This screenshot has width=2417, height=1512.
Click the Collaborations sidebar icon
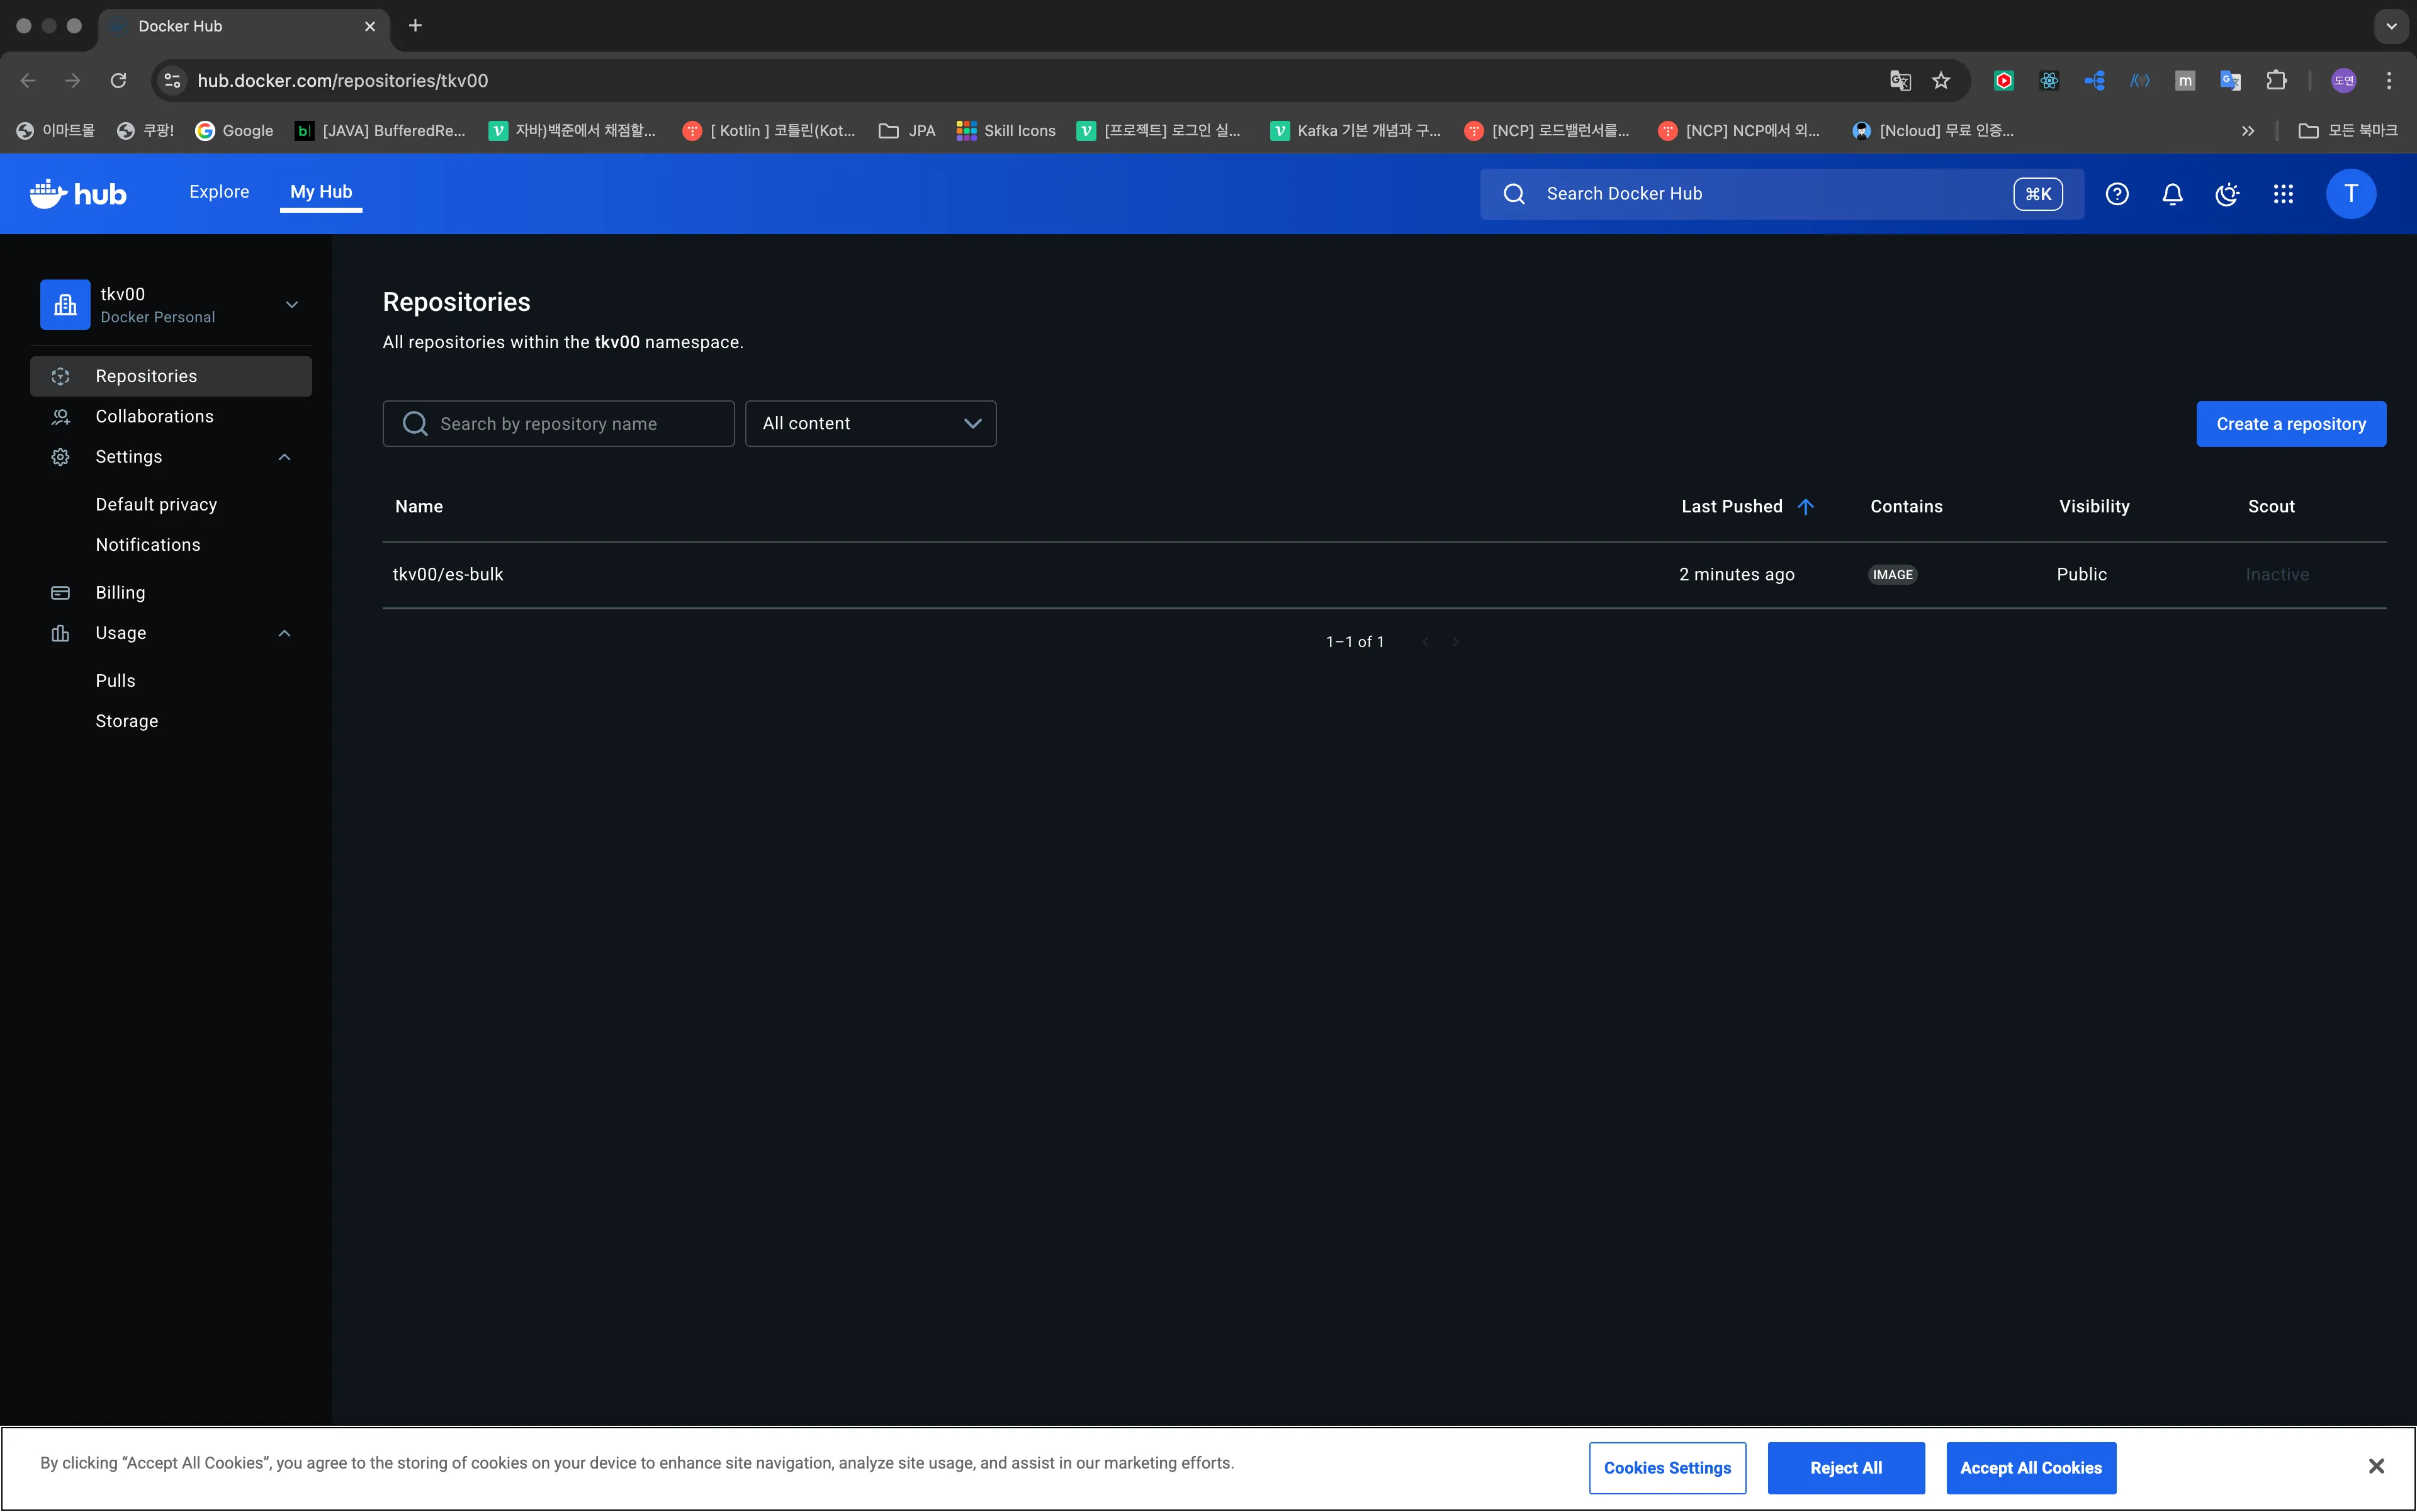(61, 416)
